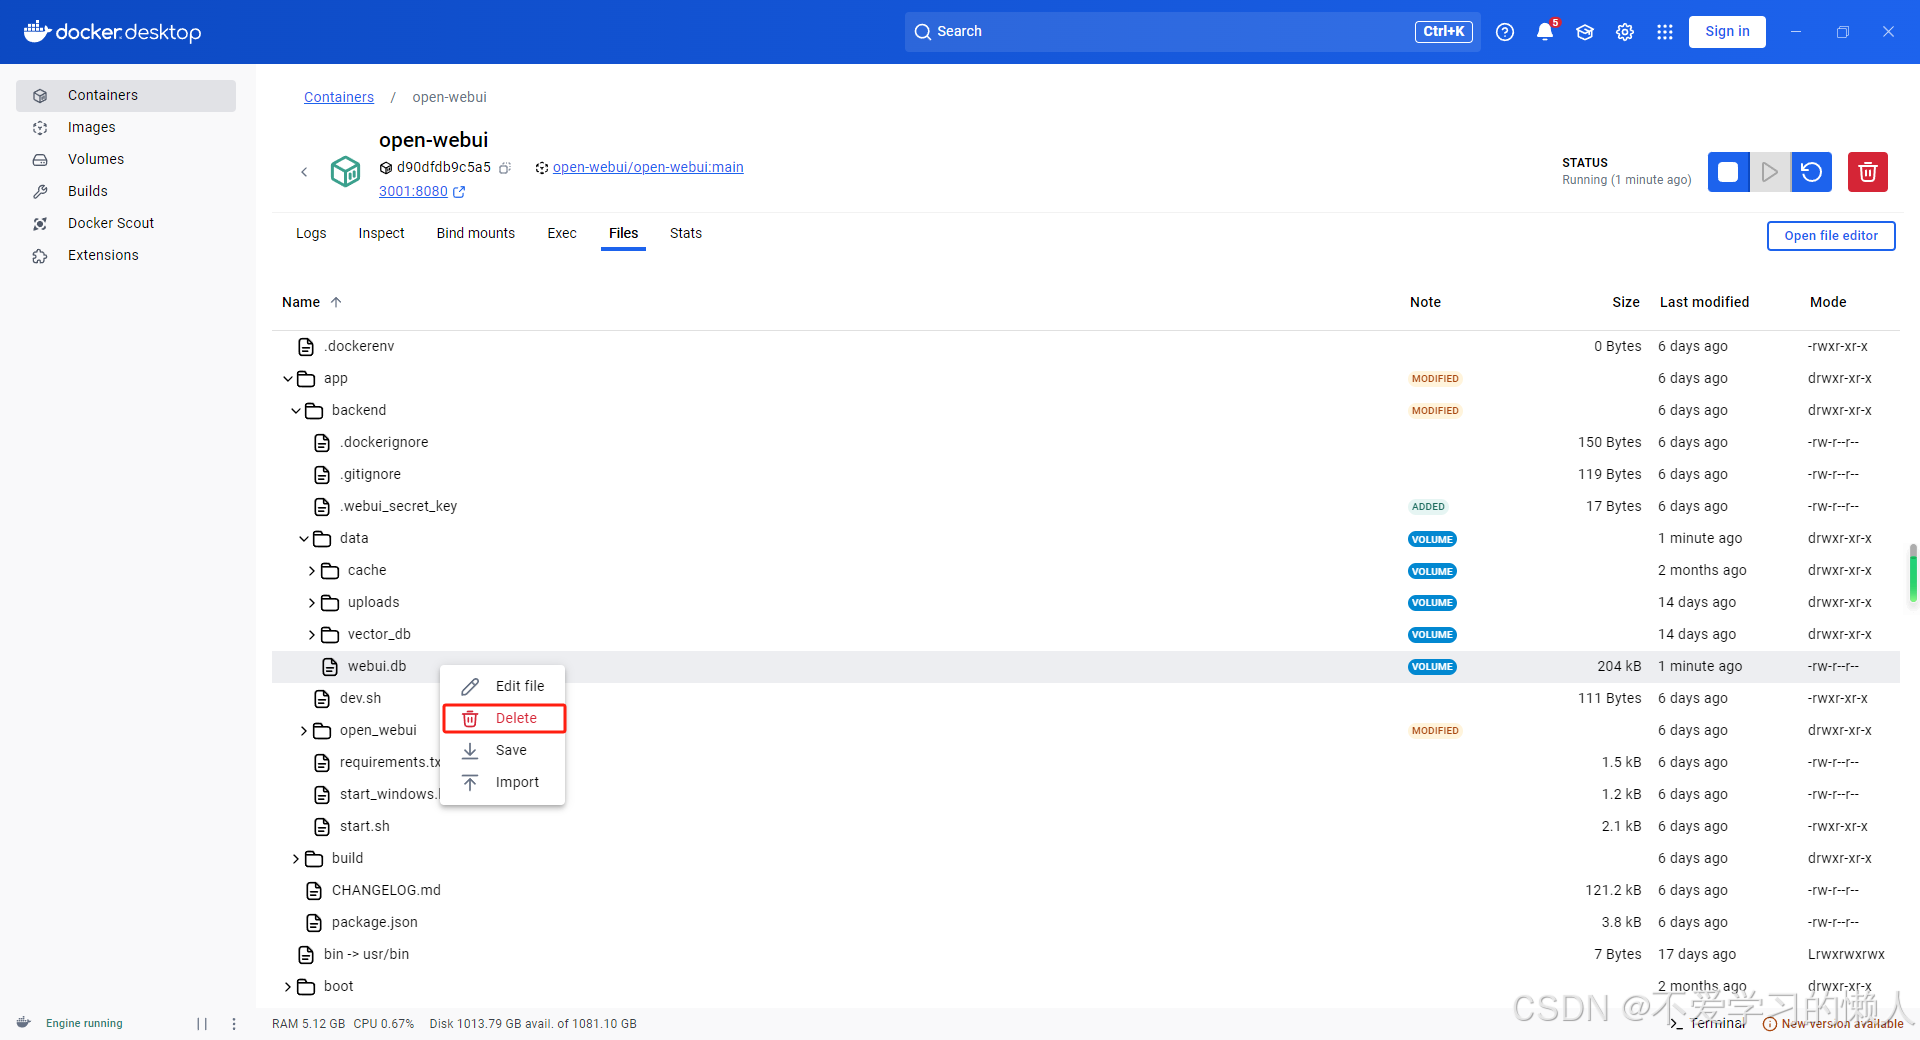Switch to the Logs tab
The image size is (1920, 1040).
coord(311,233)
